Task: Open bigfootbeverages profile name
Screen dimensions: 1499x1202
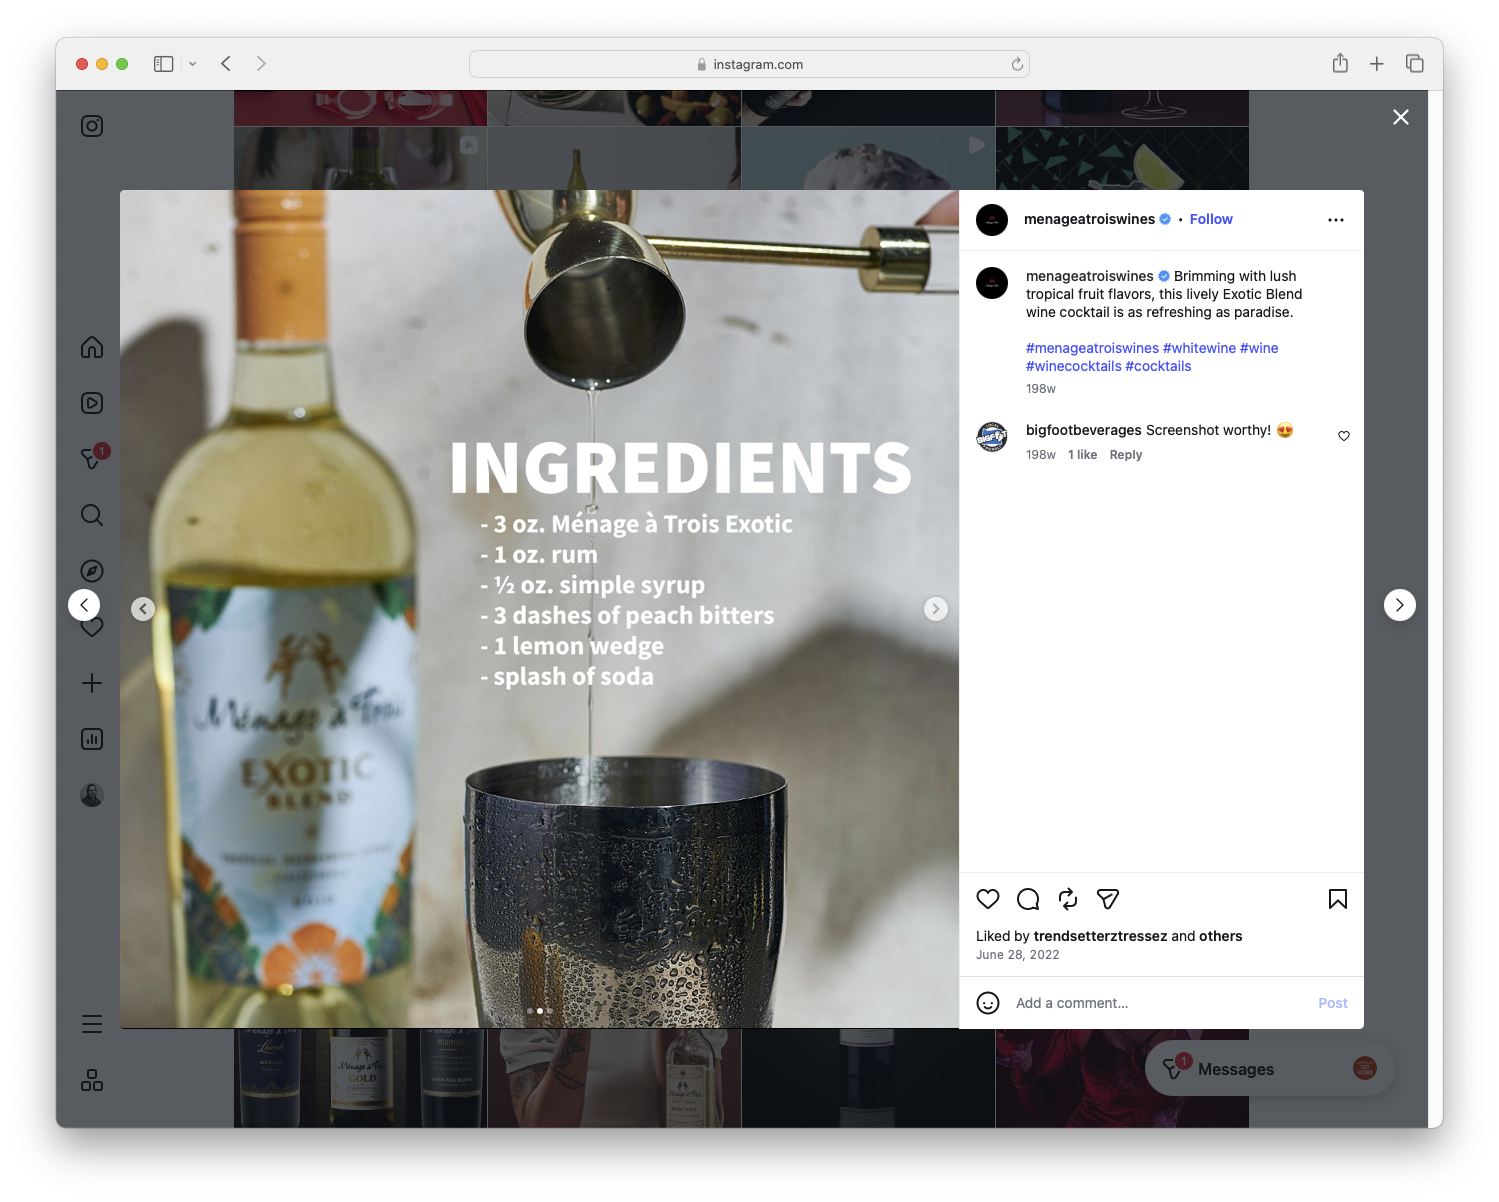Action: point(1084,430)
